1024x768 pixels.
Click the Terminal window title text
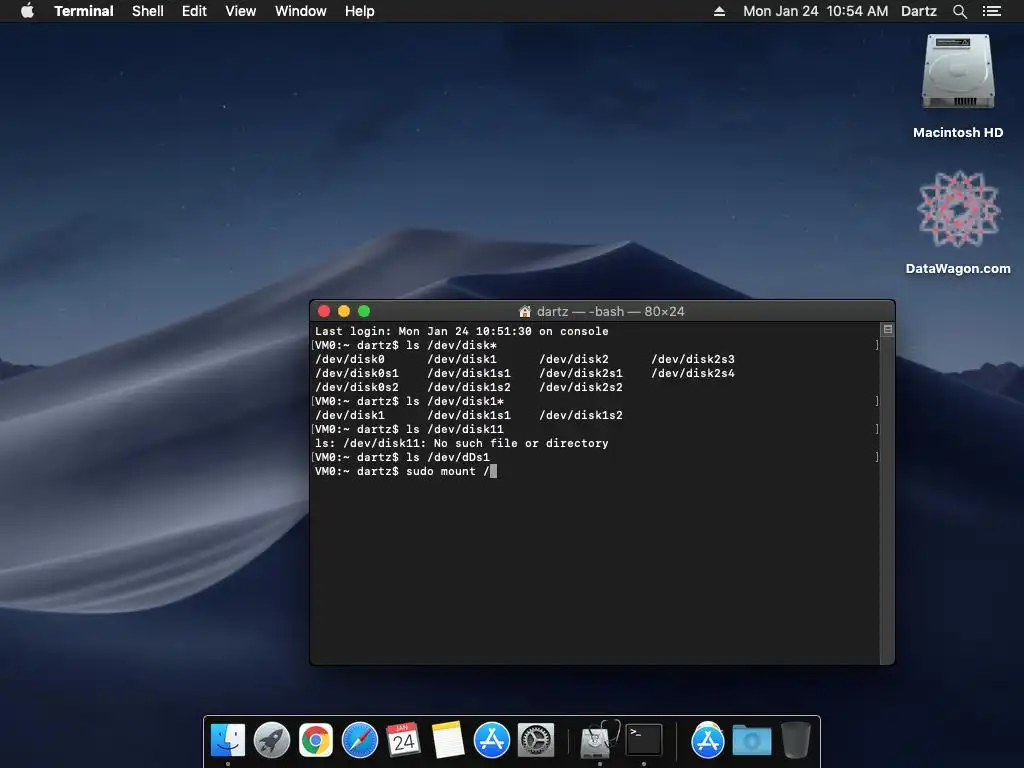coord(611,312)
